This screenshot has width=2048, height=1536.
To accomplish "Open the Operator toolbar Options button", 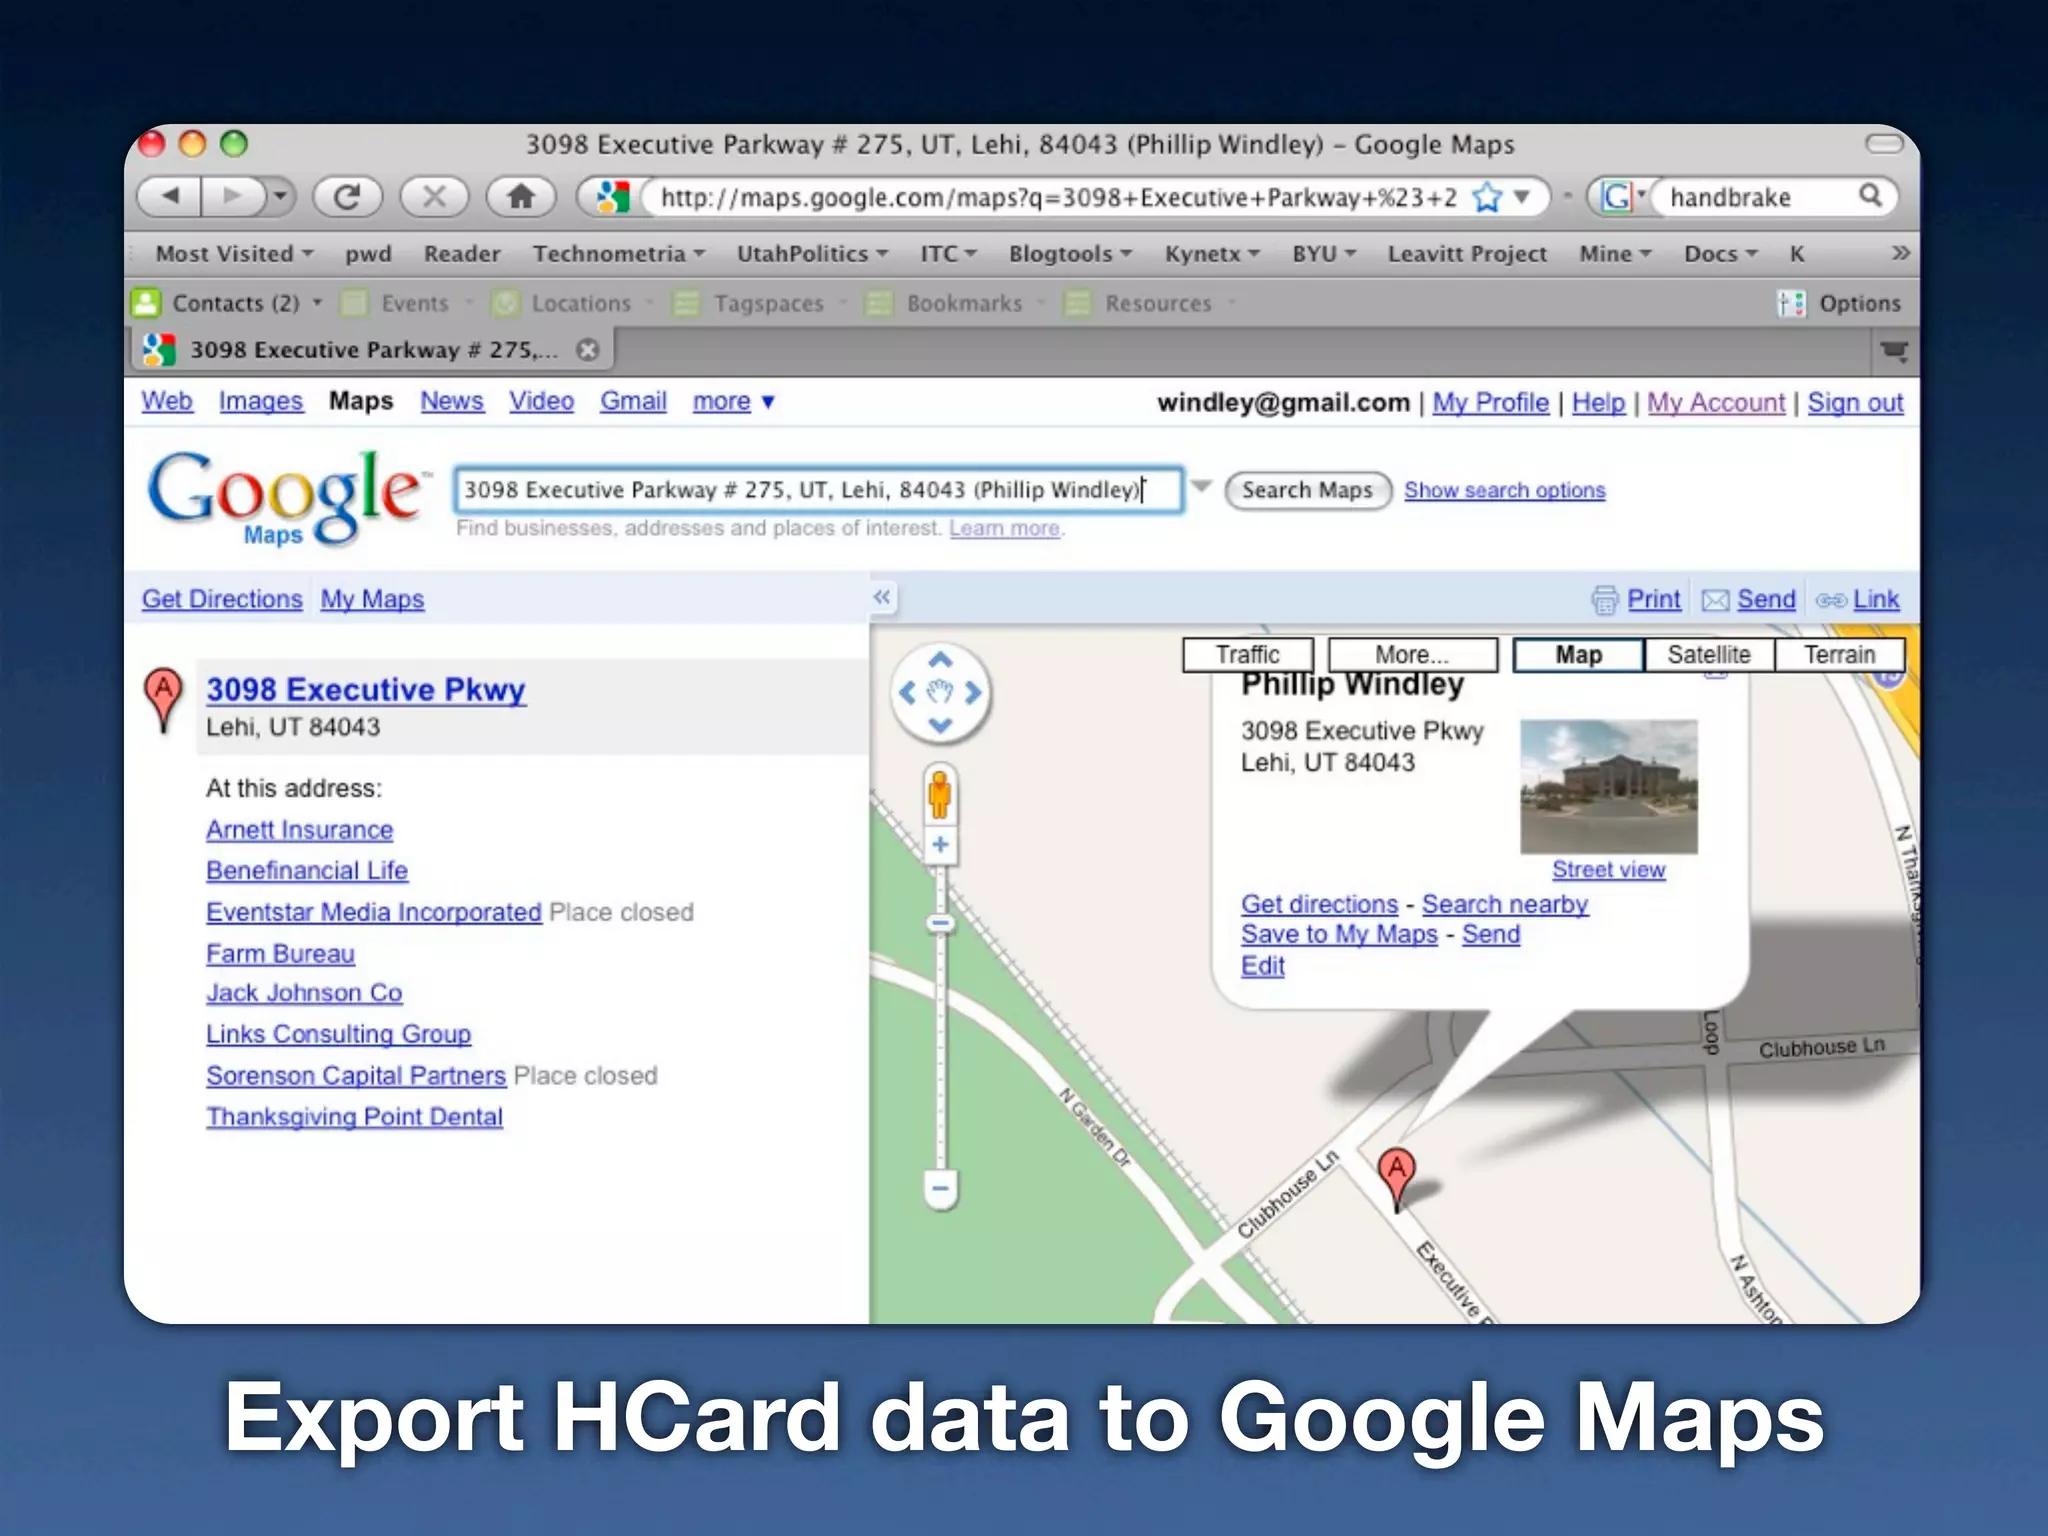I will (x=1839, y=303).
